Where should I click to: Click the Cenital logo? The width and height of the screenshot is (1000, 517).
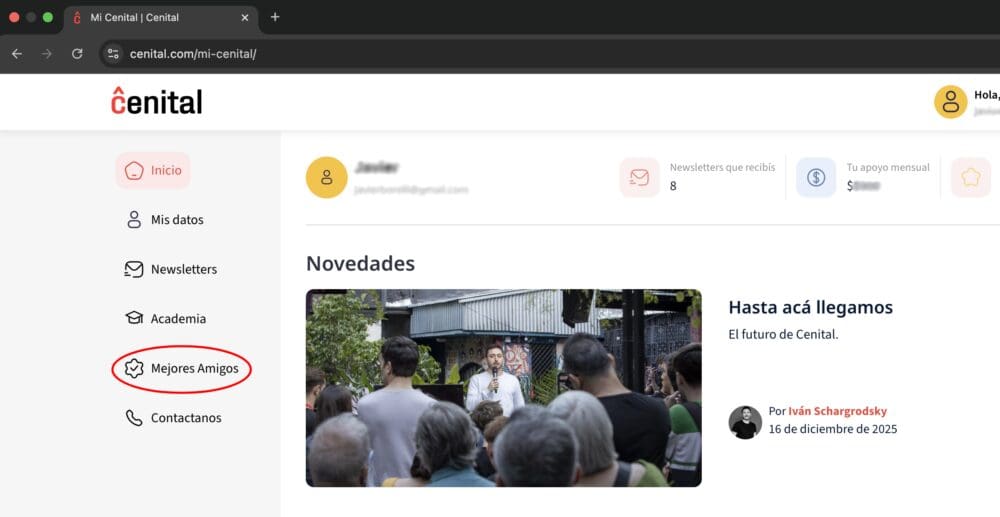click(157, 102)
